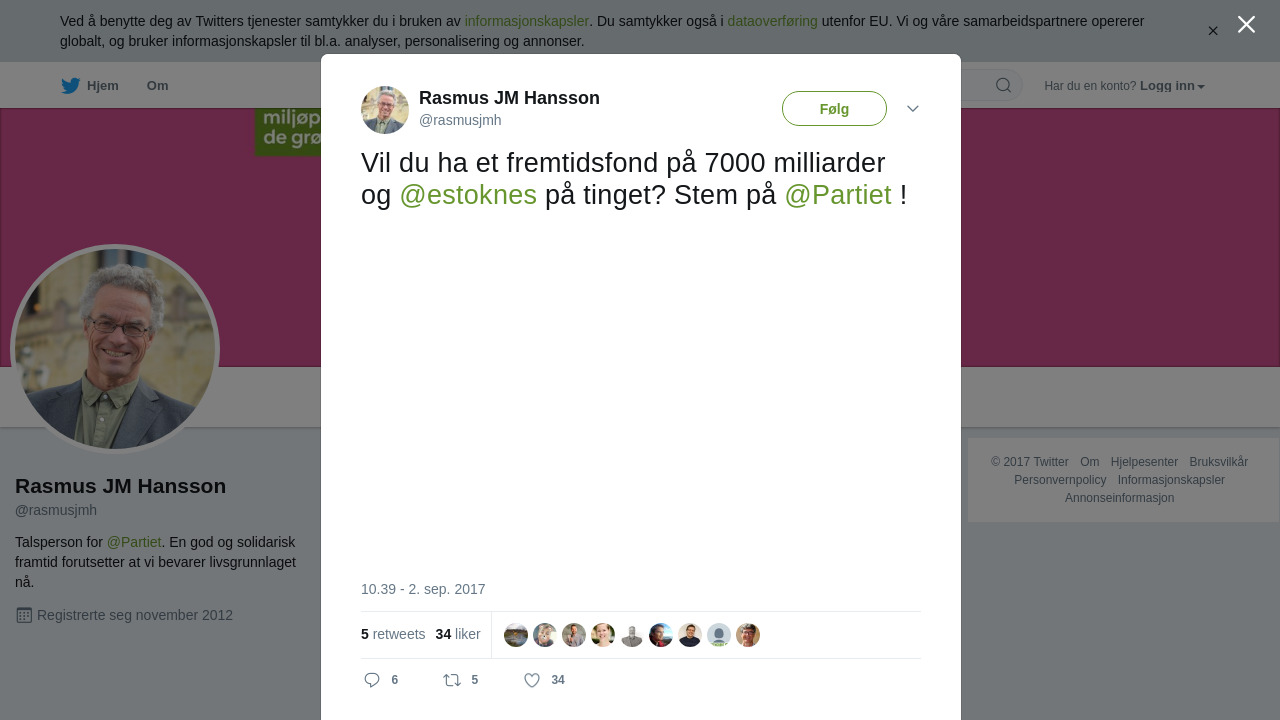
Task: Click the search magnifier icon
Action: click(x=1003, y=85)
